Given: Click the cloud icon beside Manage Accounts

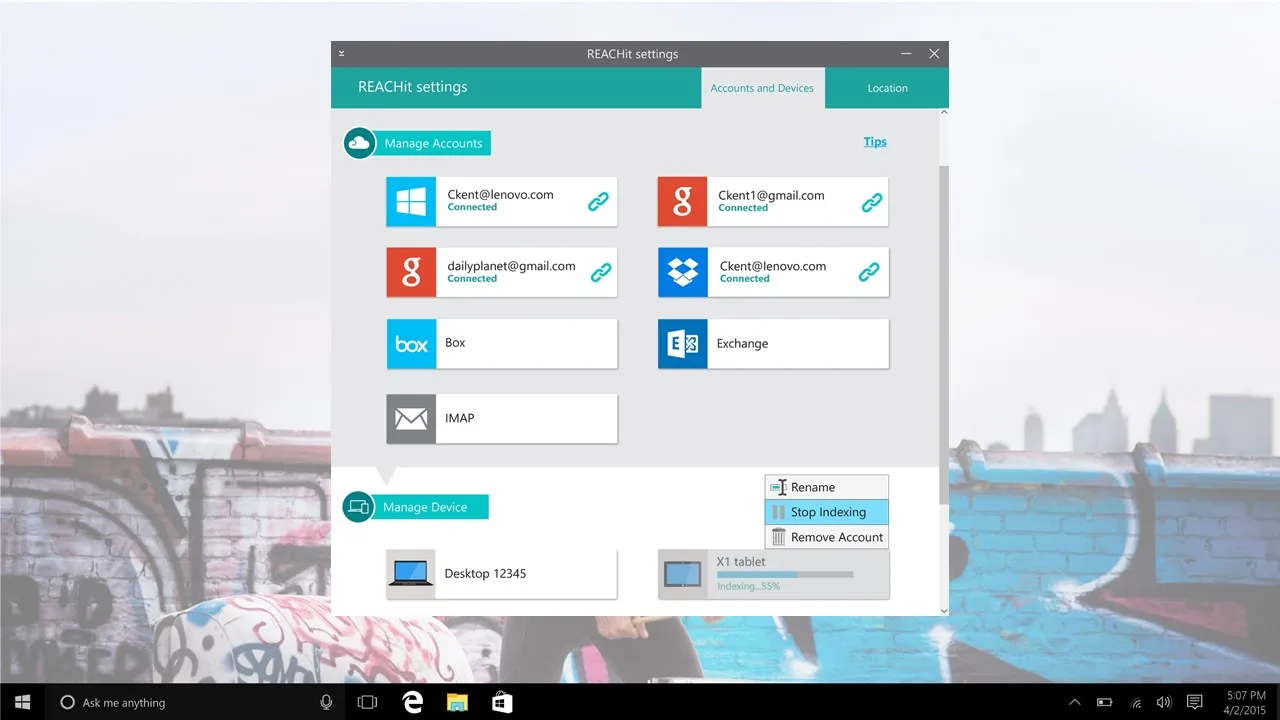Looking at the screenshot, I should pos(359,143).
